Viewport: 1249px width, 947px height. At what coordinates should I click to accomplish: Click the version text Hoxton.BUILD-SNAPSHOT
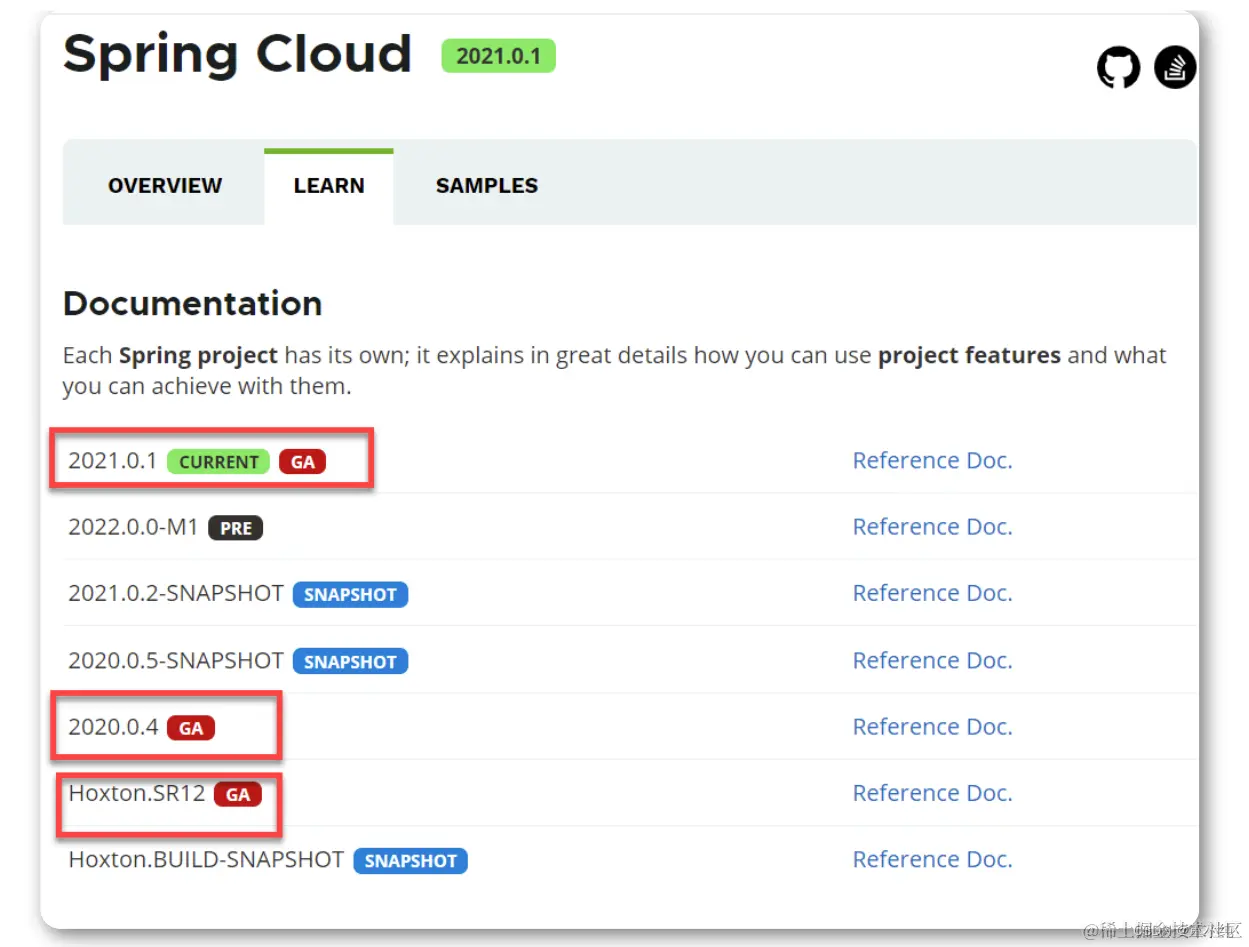(x=206, y=859)
